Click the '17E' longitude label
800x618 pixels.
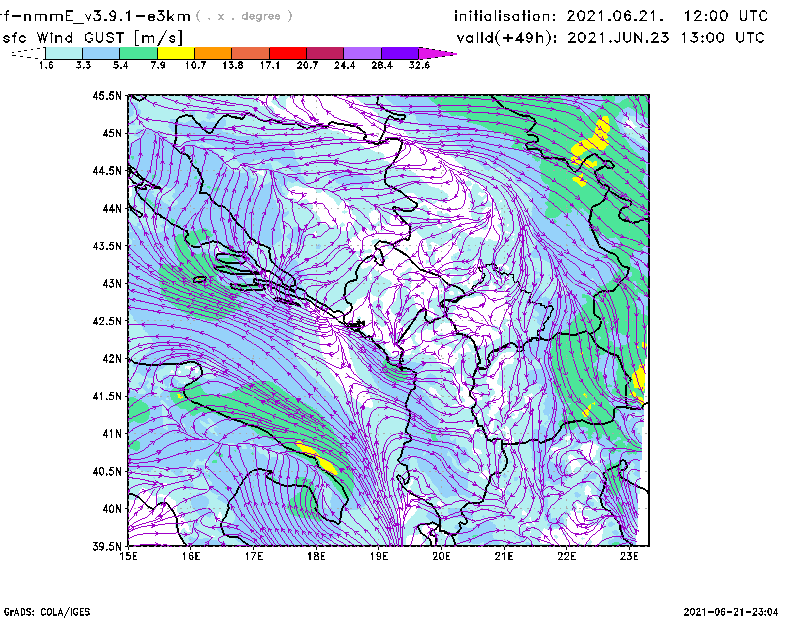254,556
